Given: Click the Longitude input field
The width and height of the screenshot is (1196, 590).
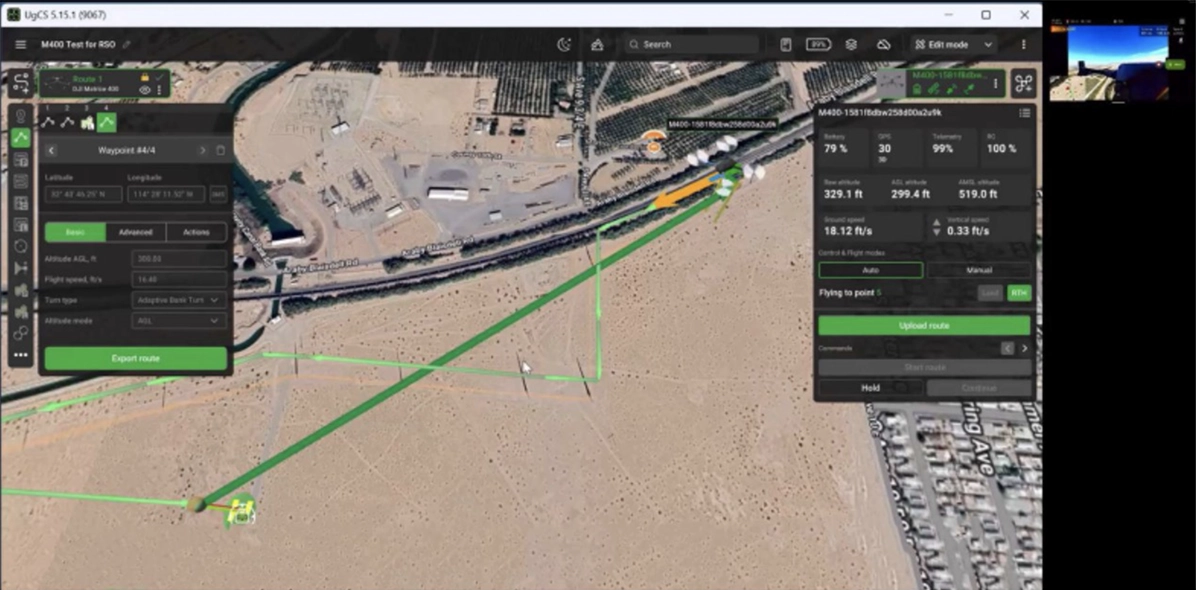Looking at the screenshot, I should click(166, 194).
